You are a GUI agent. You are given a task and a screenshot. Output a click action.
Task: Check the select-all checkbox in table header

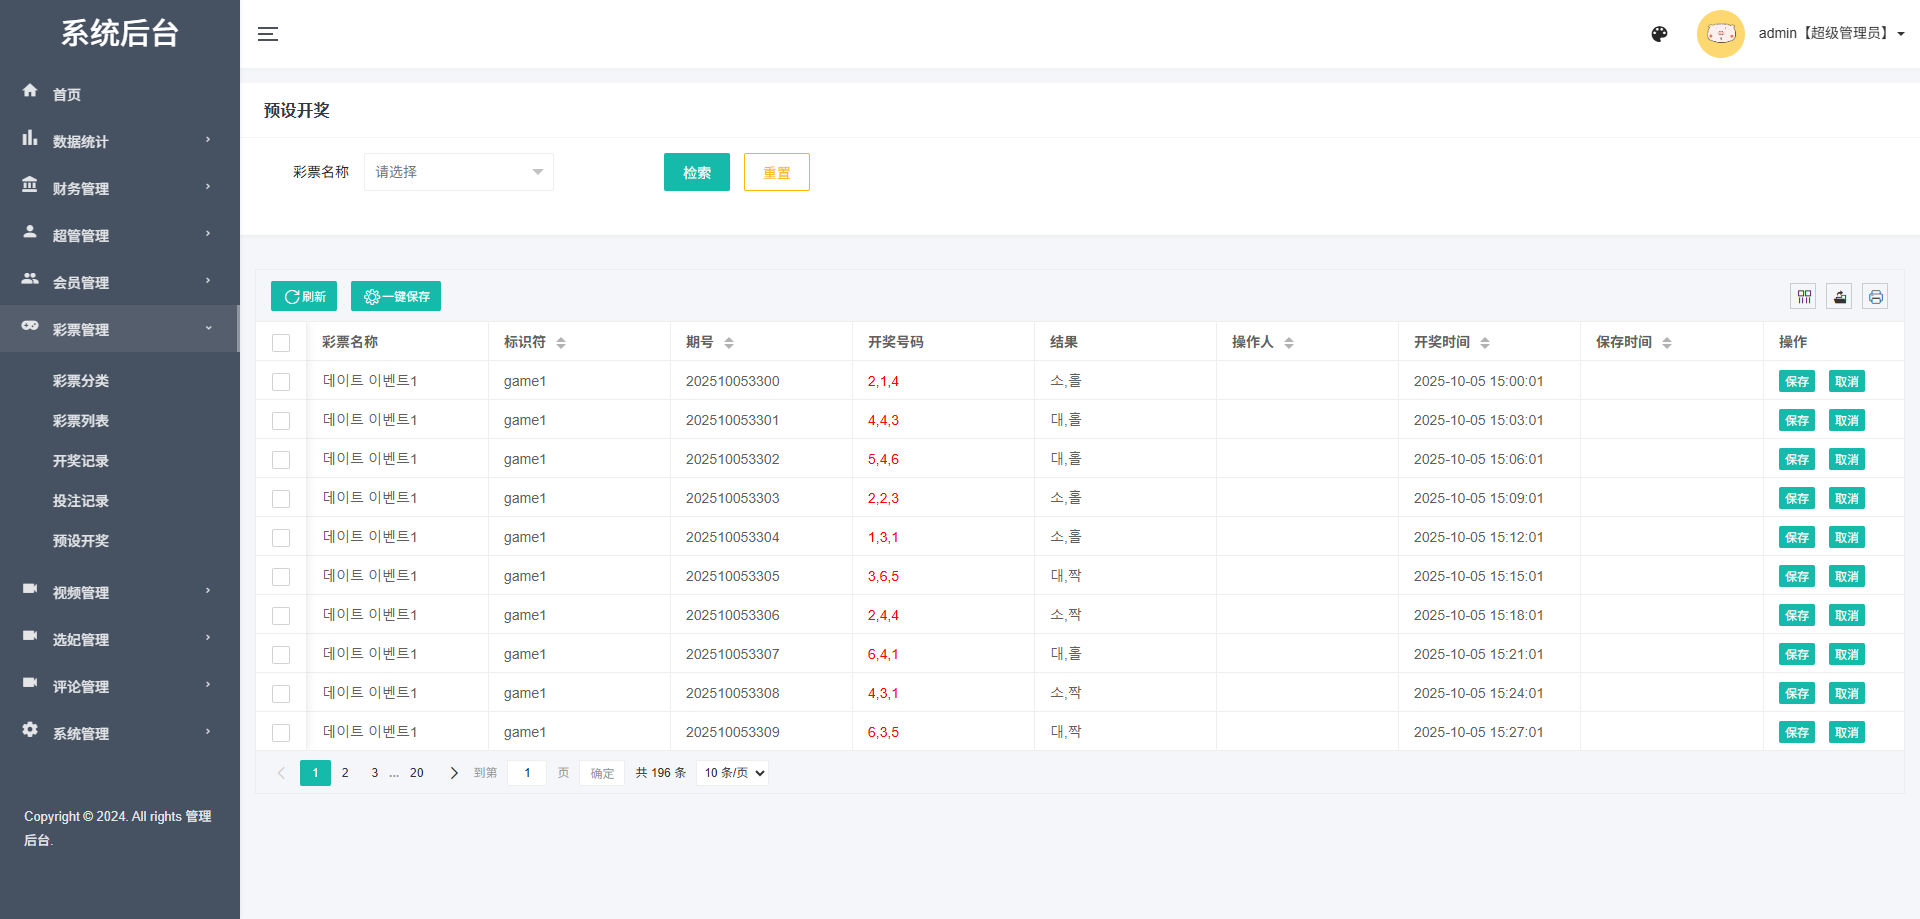281,342
